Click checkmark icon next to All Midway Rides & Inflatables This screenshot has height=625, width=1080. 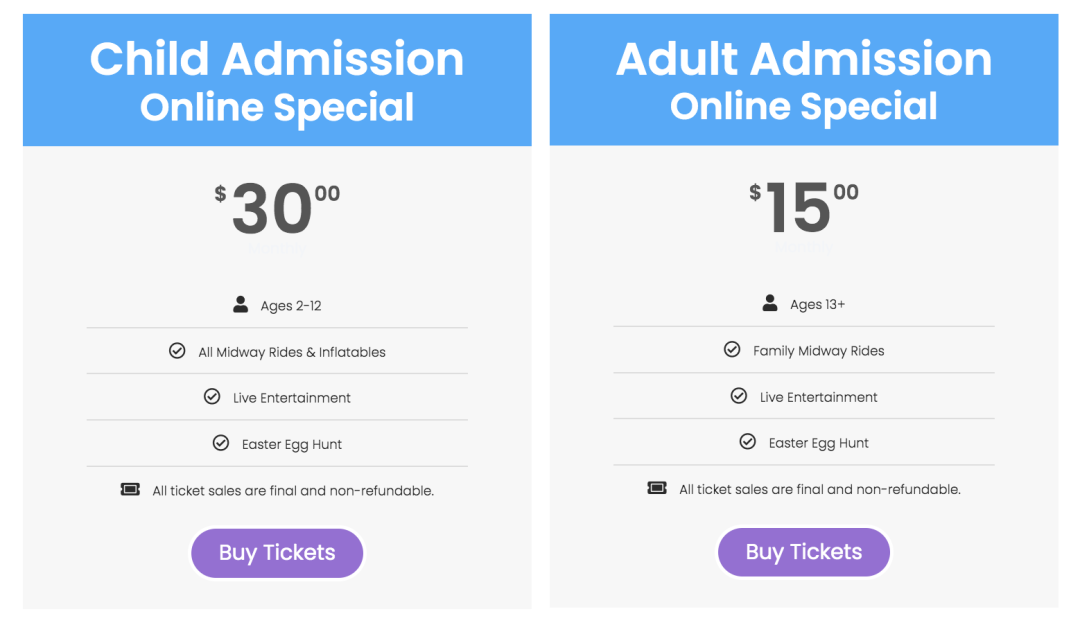(177, 351)
